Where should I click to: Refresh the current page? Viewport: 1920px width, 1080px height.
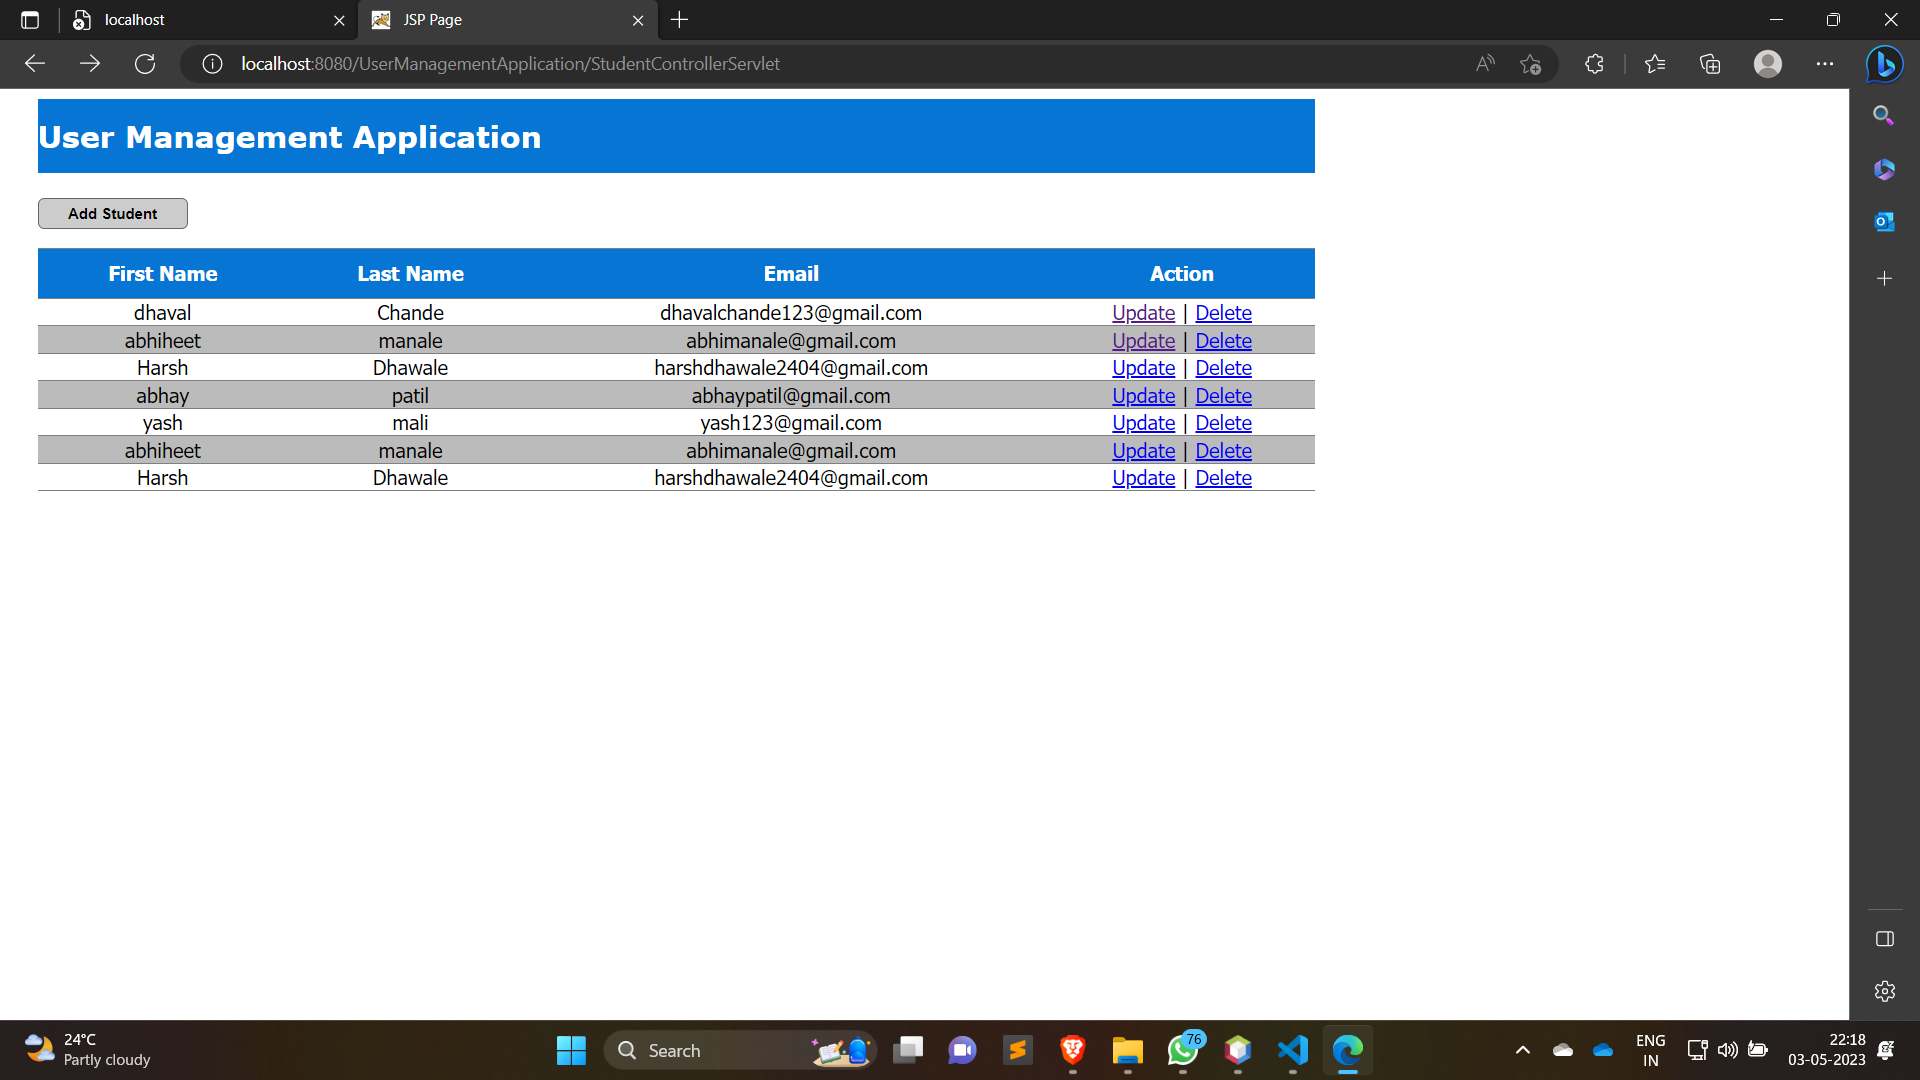(x=144, y=63)
